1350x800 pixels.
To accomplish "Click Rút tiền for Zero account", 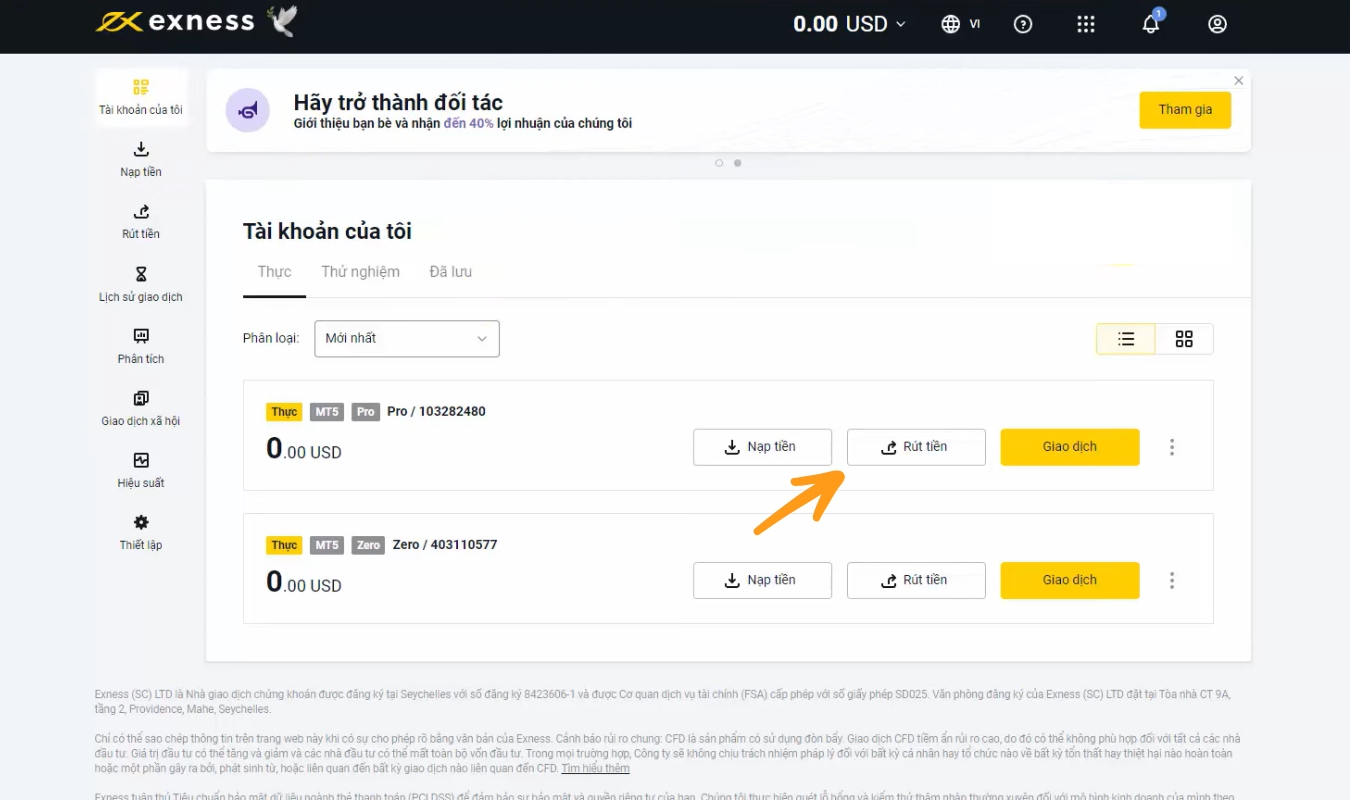I will point(916,580).
